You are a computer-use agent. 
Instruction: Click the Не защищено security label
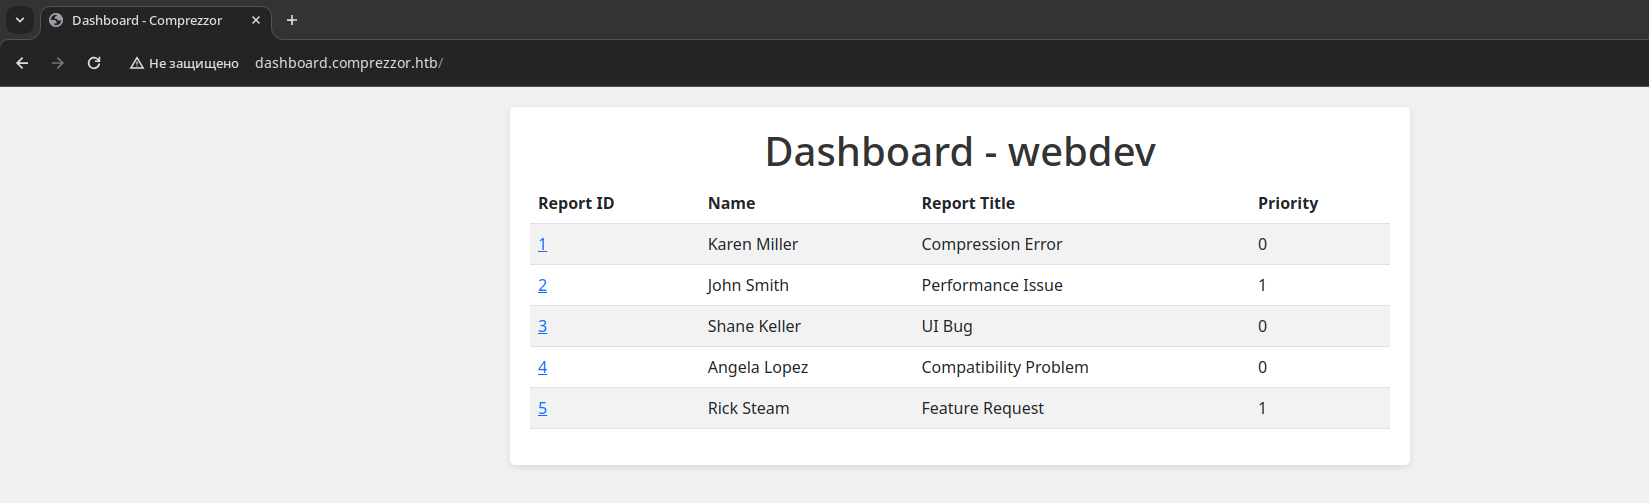194,63
